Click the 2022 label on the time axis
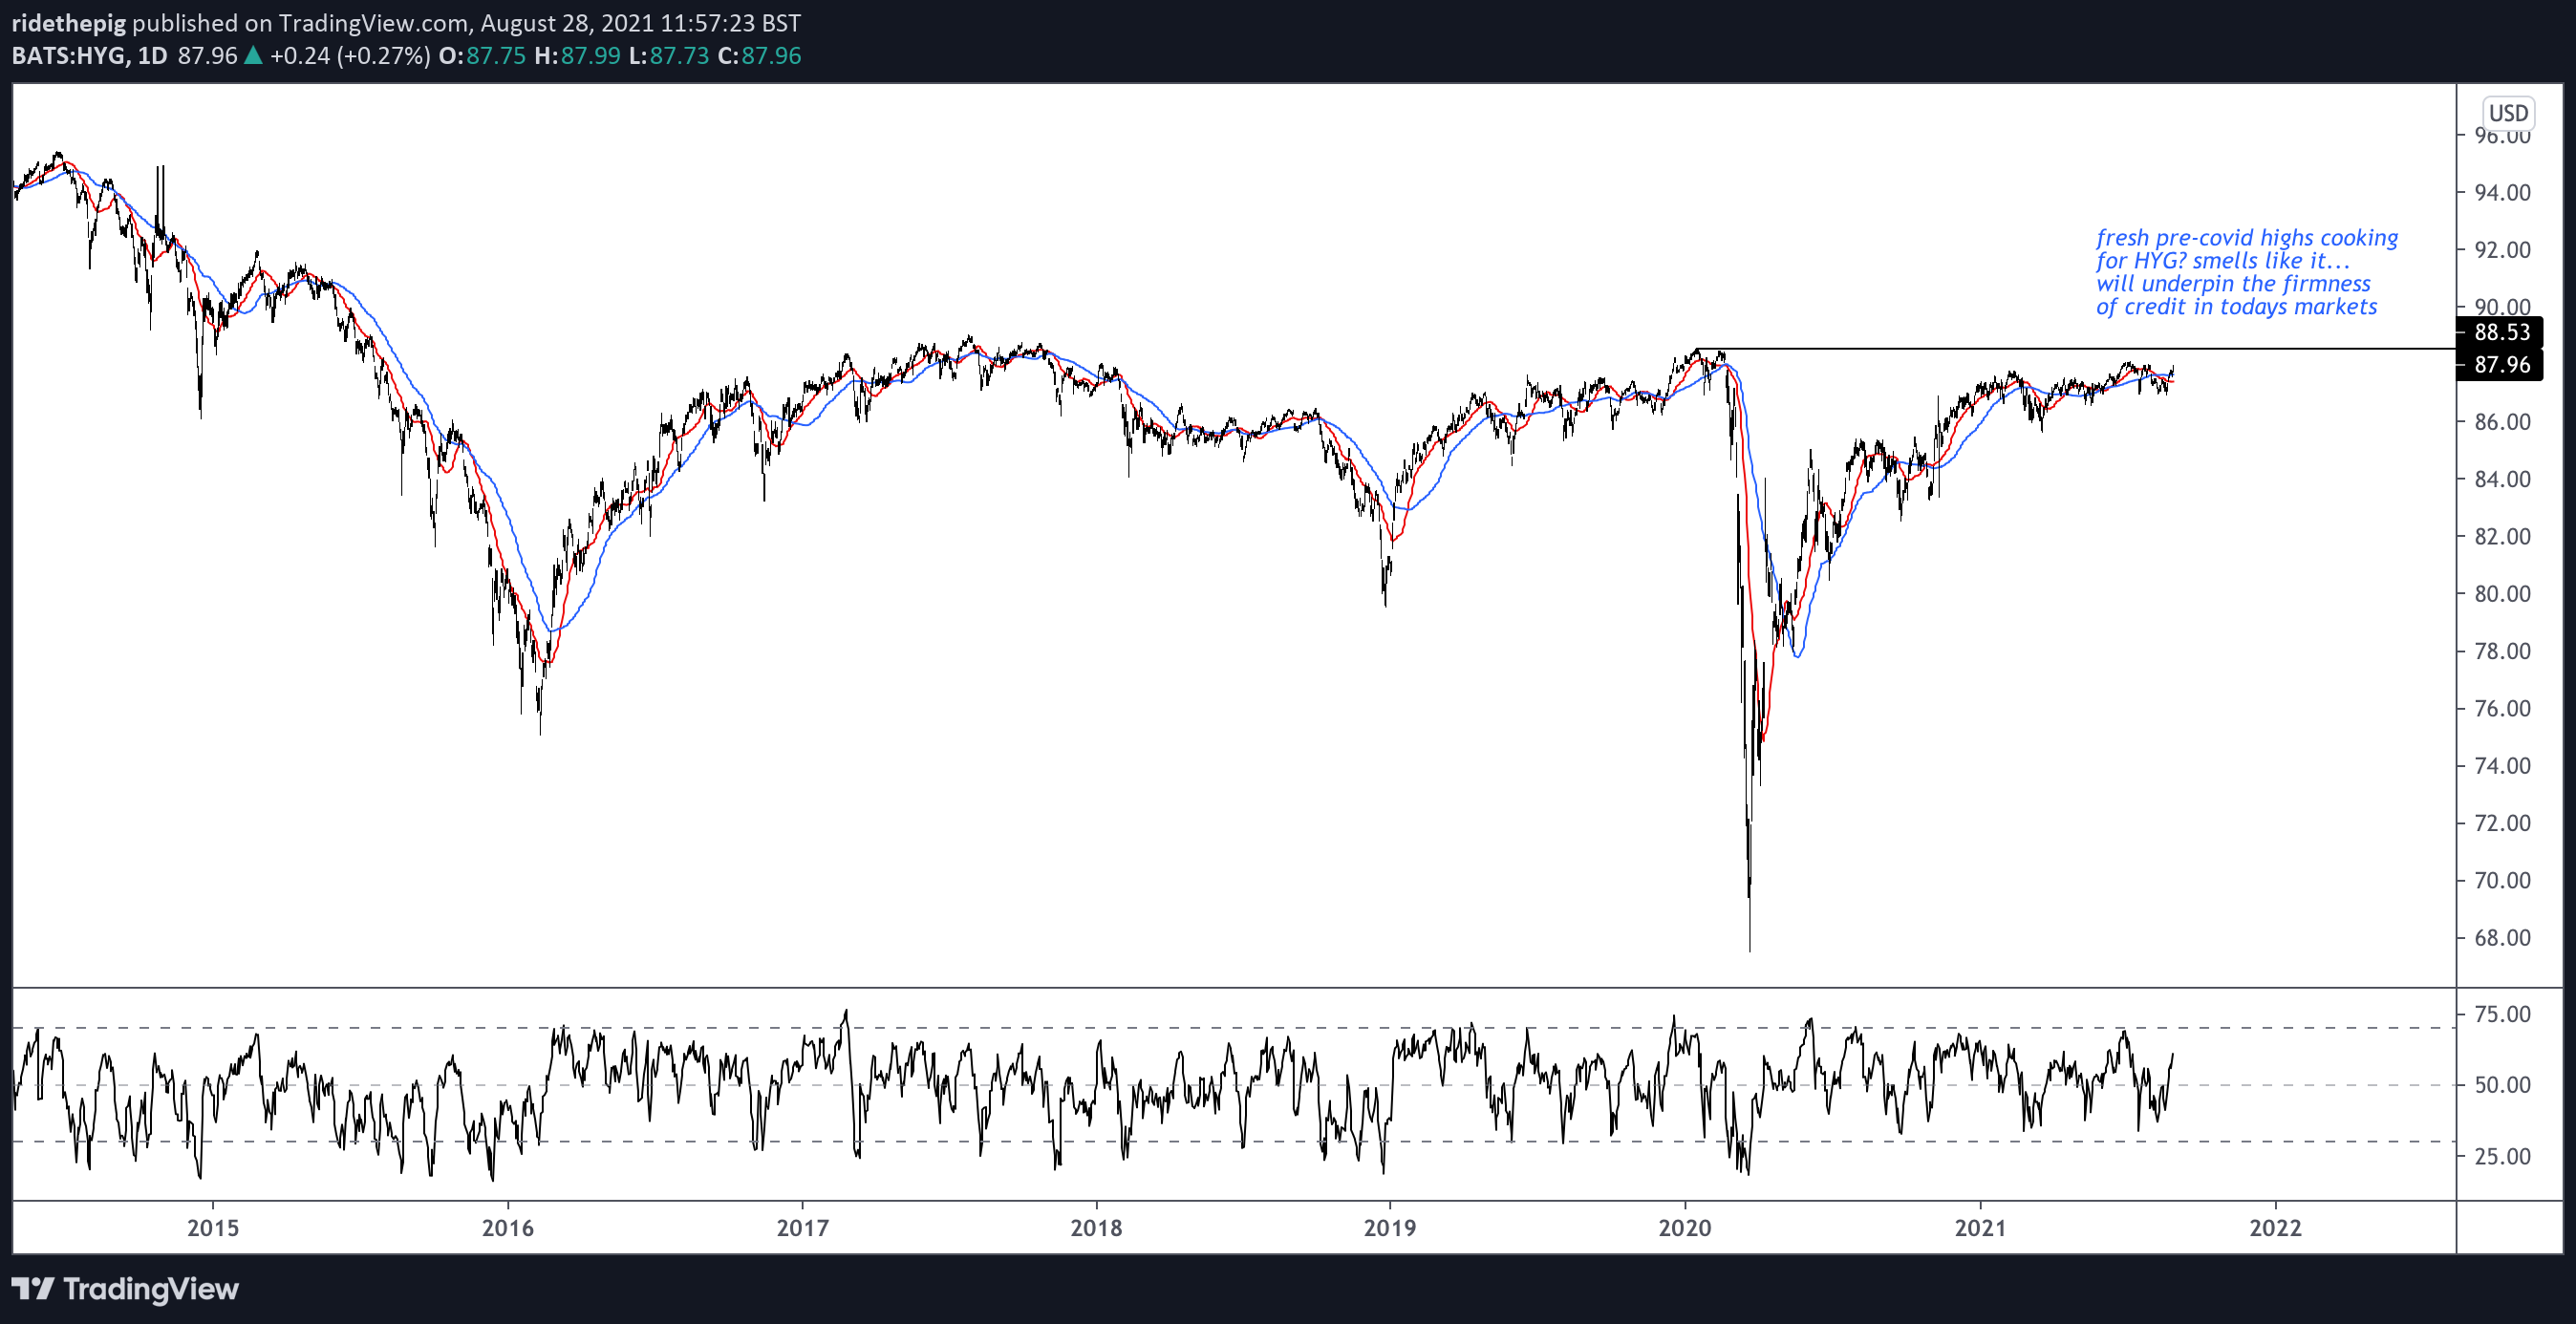This screenshot has width=2576, height=1324. pyautogui.click(x=2275, y=1228)
